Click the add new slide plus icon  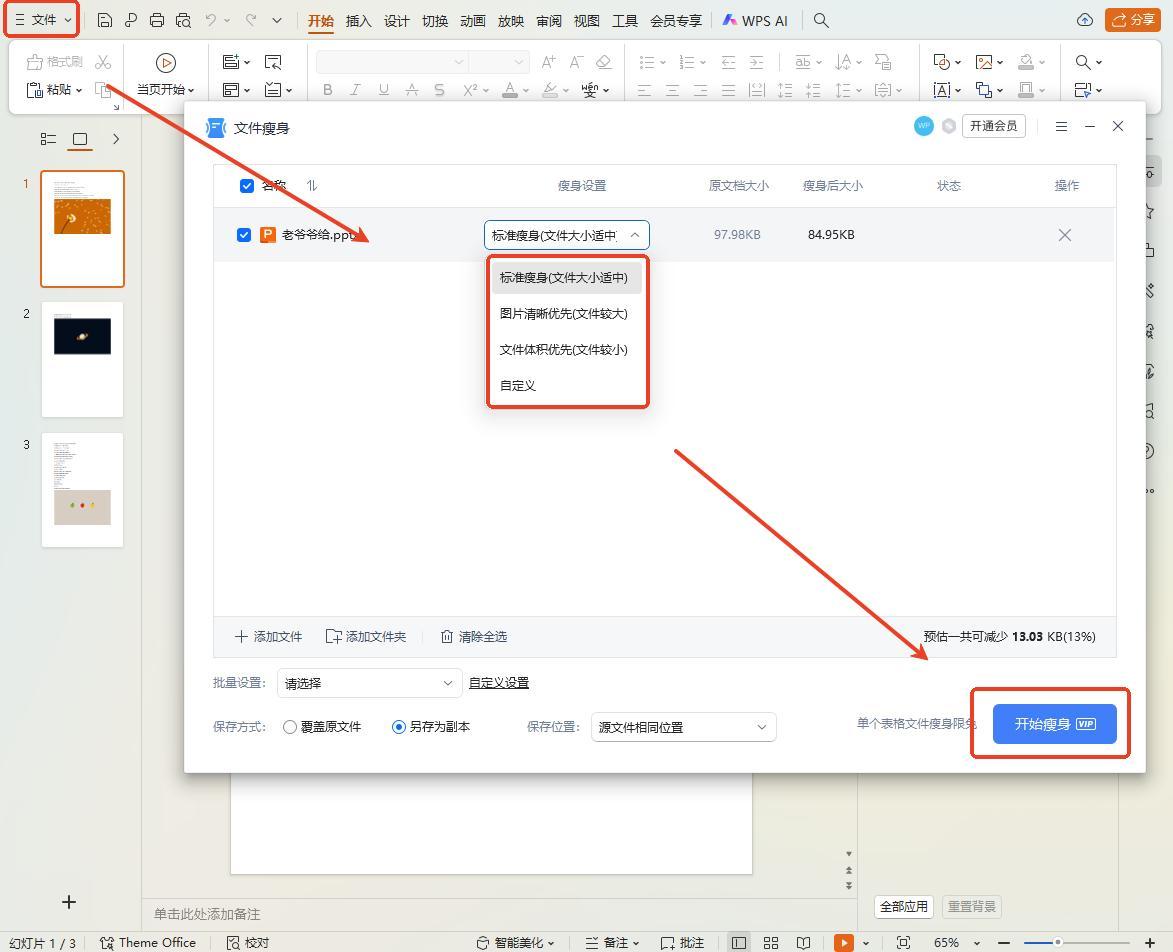(x=69, y=902)
